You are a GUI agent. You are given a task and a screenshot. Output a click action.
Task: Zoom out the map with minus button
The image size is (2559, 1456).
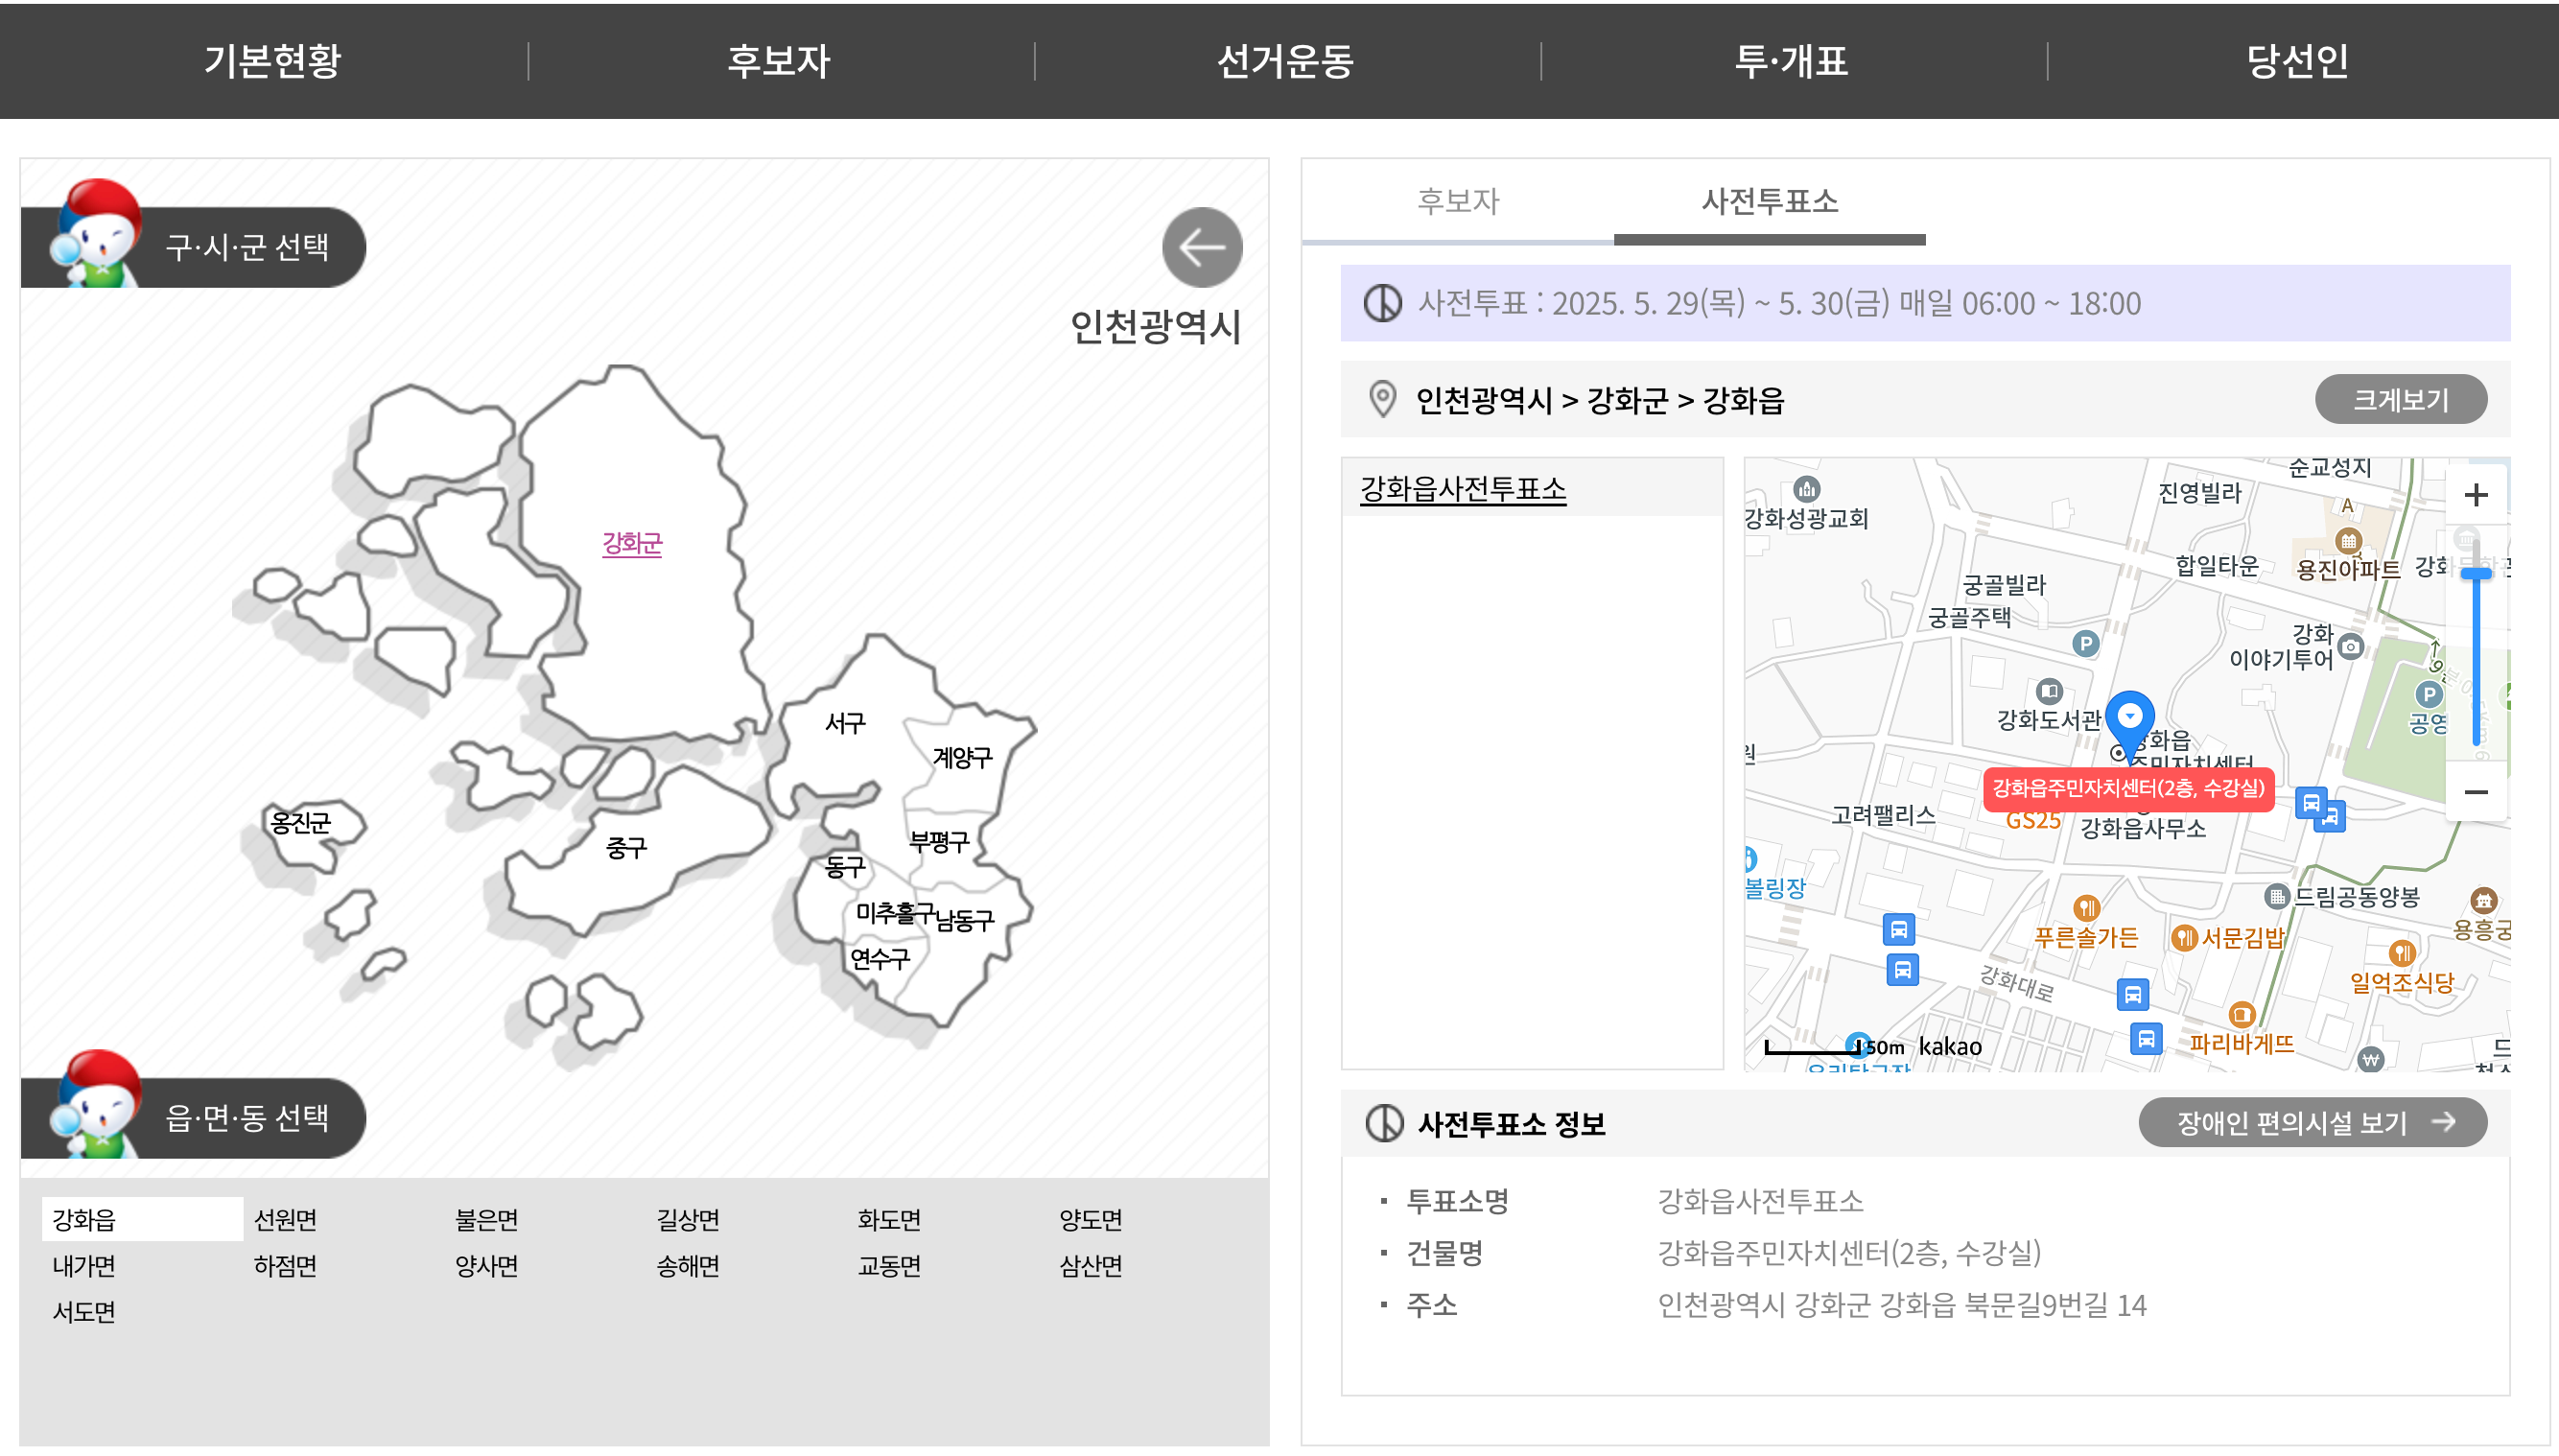(2476, 792)
